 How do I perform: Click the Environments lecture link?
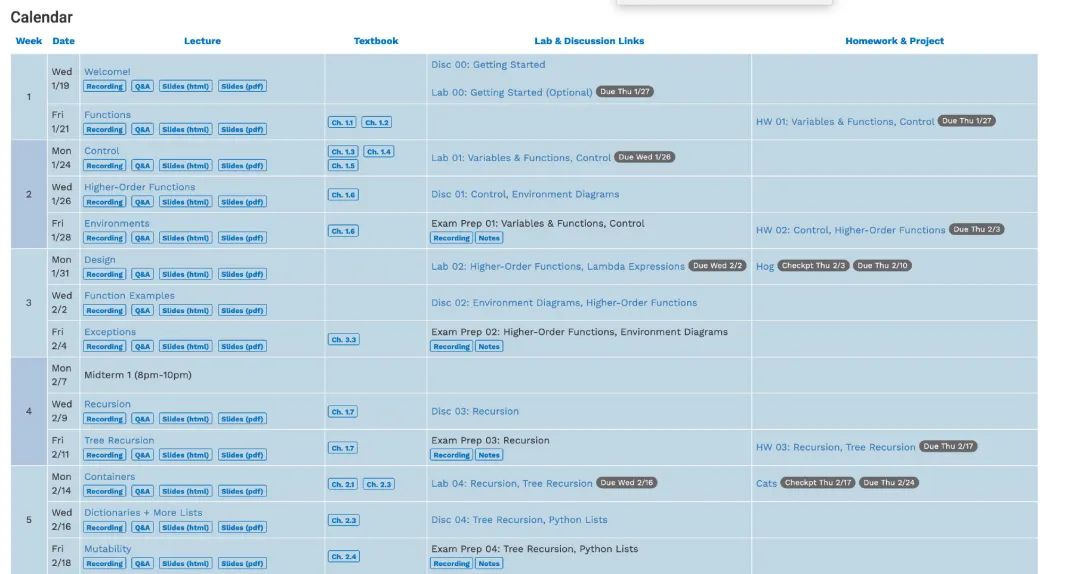116,223
